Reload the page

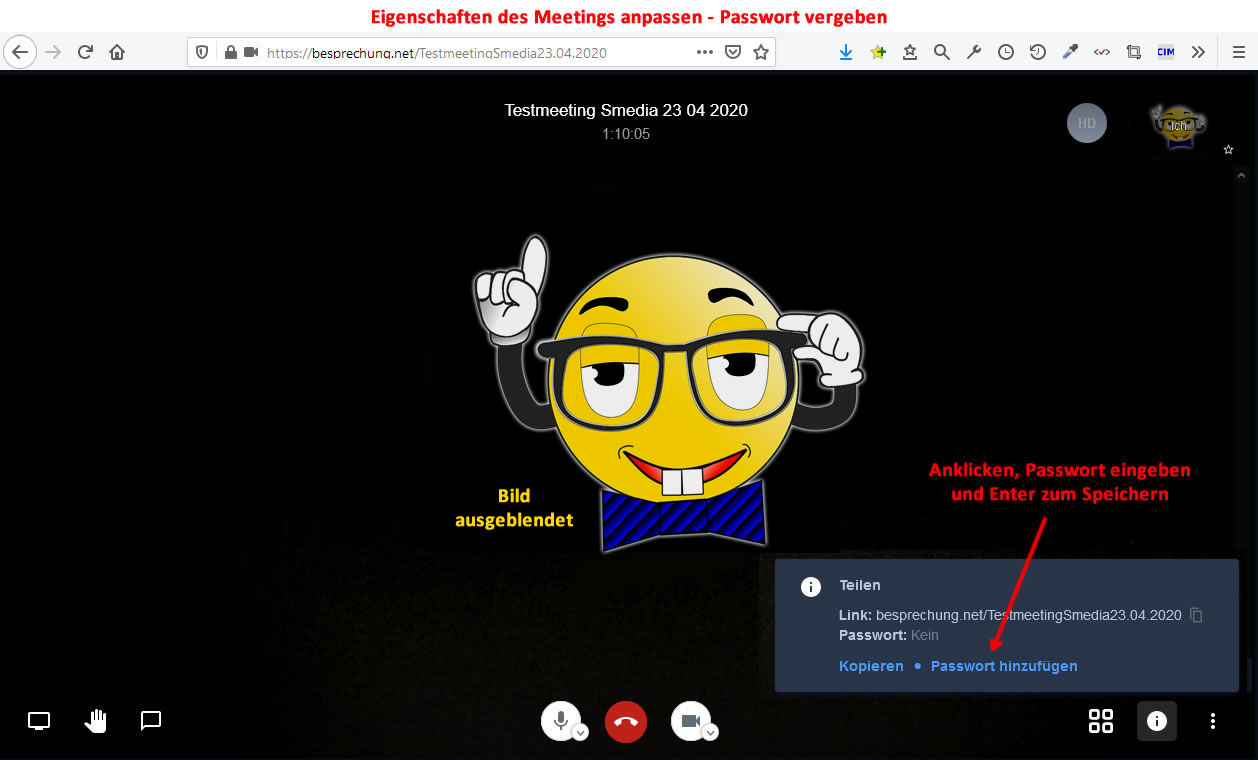[x=85, y=52]
